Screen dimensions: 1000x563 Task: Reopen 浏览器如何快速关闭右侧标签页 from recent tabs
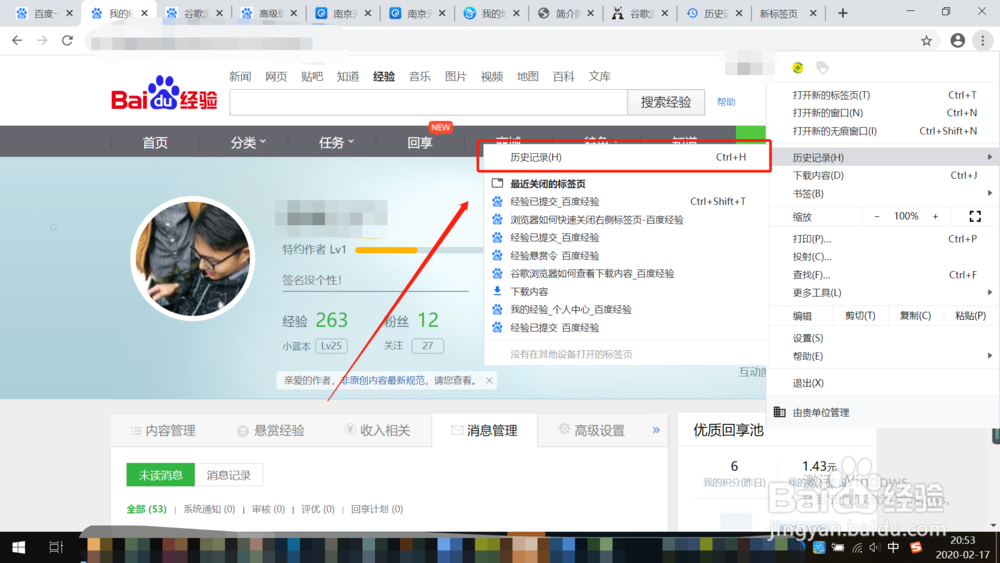pyautogui.click(x=596, y=219)
